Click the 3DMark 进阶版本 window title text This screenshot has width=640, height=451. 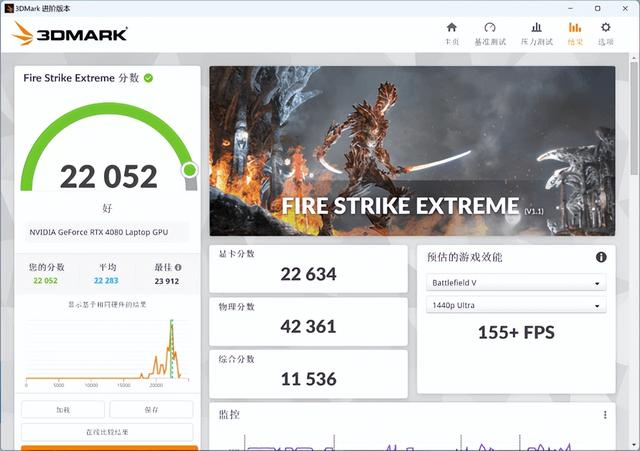pyautogui.click(x=43, y=8)
